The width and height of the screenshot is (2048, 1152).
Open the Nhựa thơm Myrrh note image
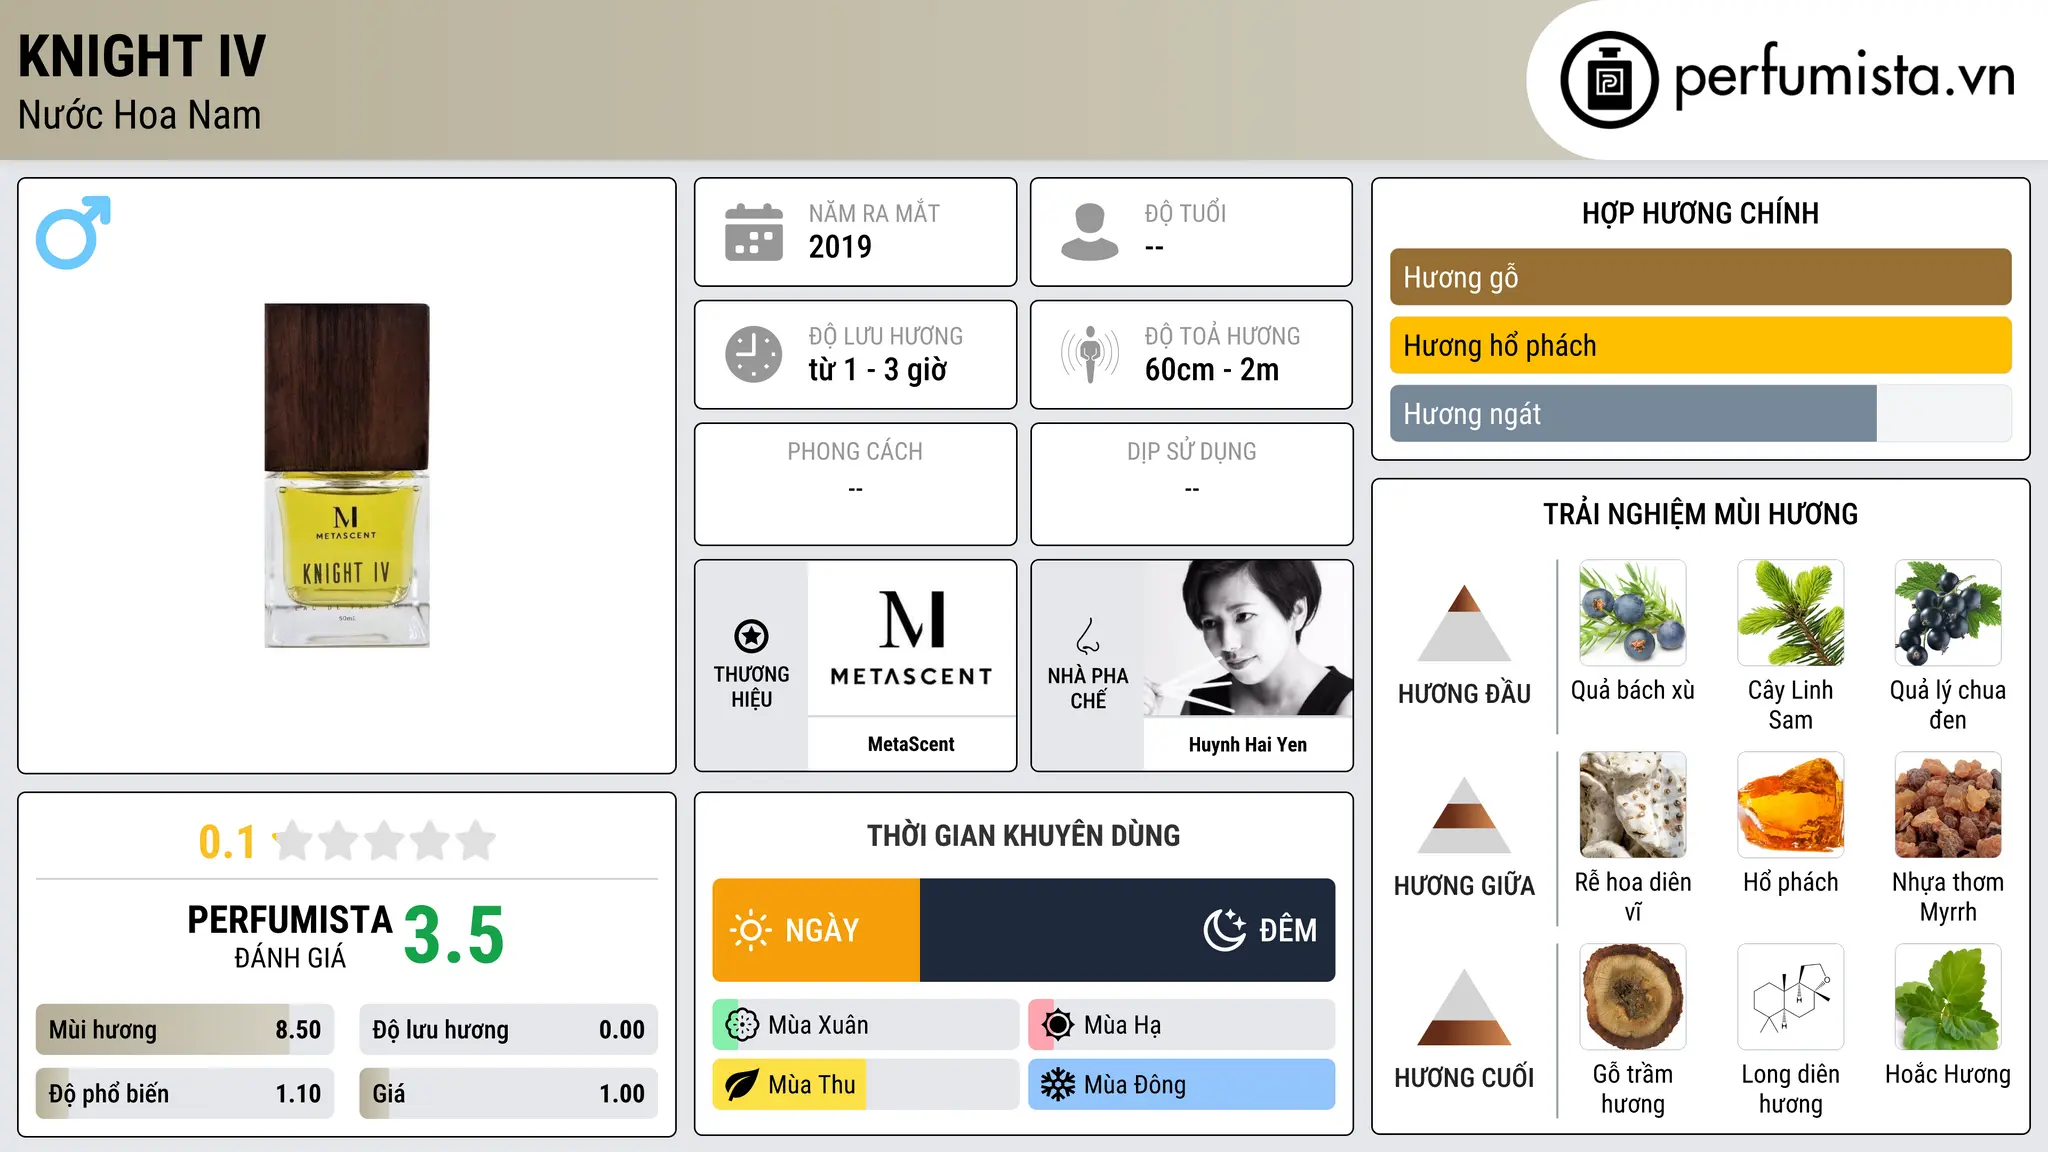click(1948, 805)
